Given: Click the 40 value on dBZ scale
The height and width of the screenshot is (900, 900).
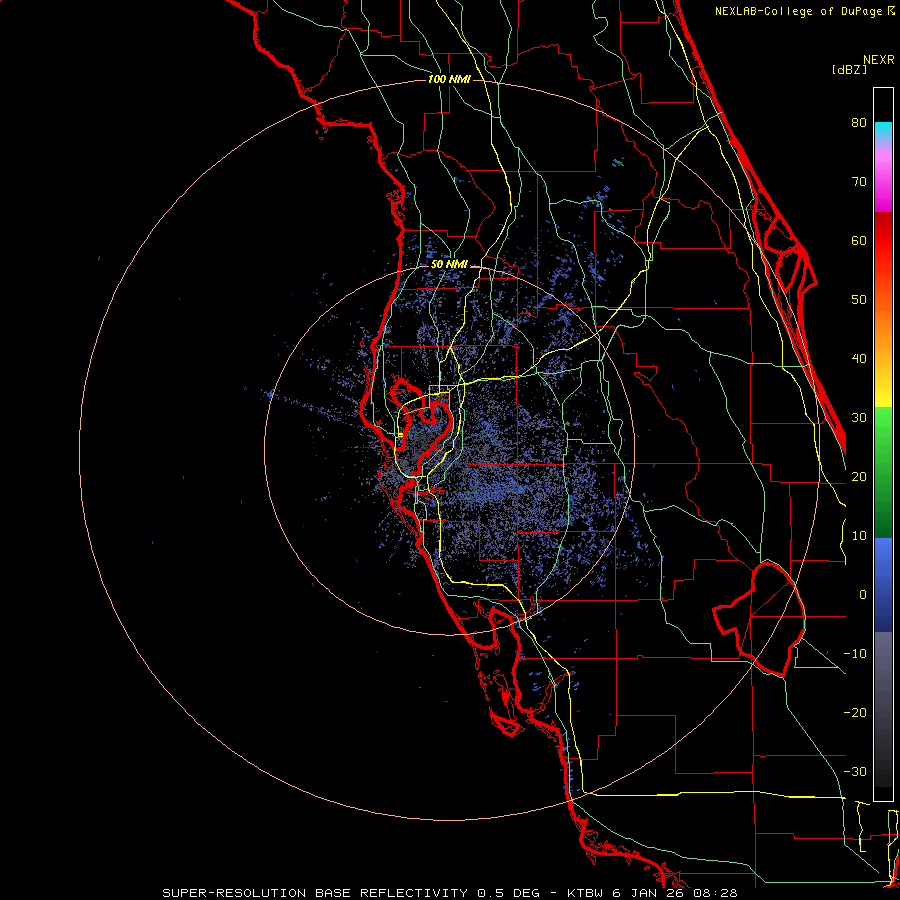Looking at the screenshot, I should pyautogui.click(x=859, y=359).
